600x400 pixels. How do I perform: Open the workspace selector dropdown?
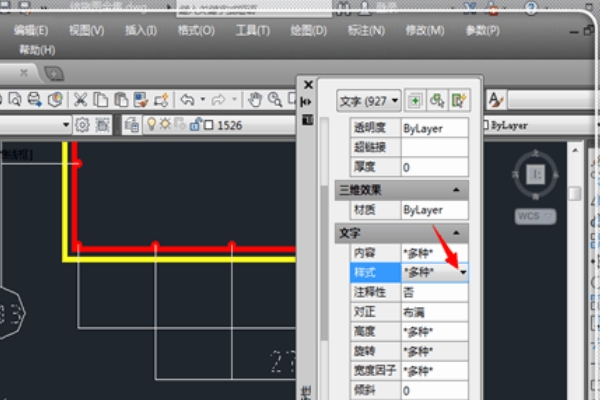pos(66,125)
